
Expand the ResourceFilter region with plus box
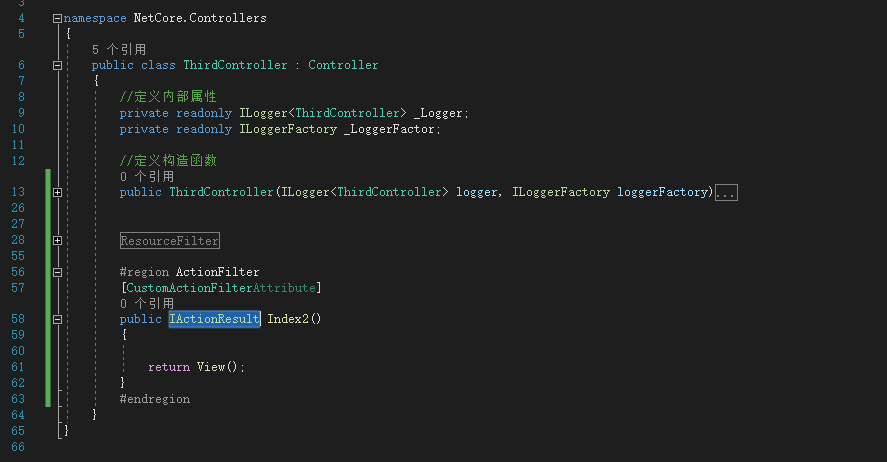tap(57, 241)
